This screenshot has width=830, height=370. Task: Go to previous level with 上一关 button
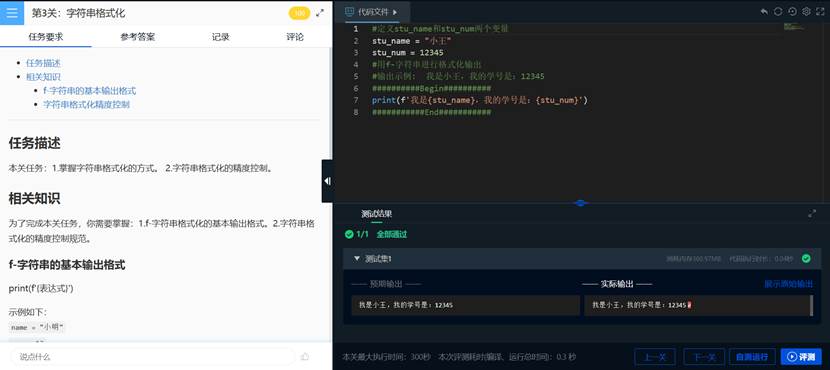pyautogui.click(x=655, y=357)
